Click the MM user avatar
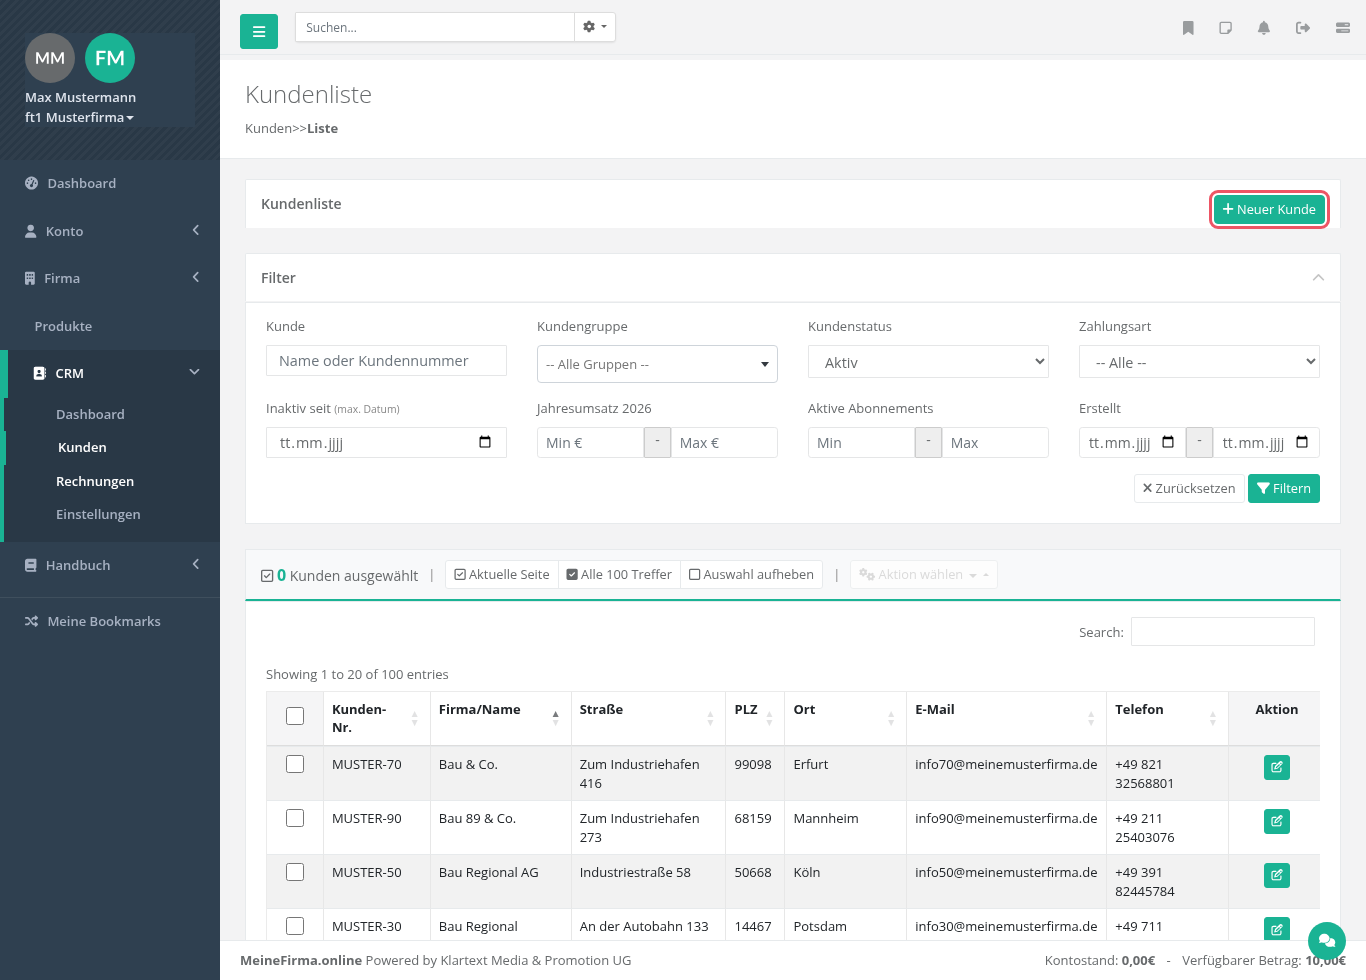 point(50,58)
